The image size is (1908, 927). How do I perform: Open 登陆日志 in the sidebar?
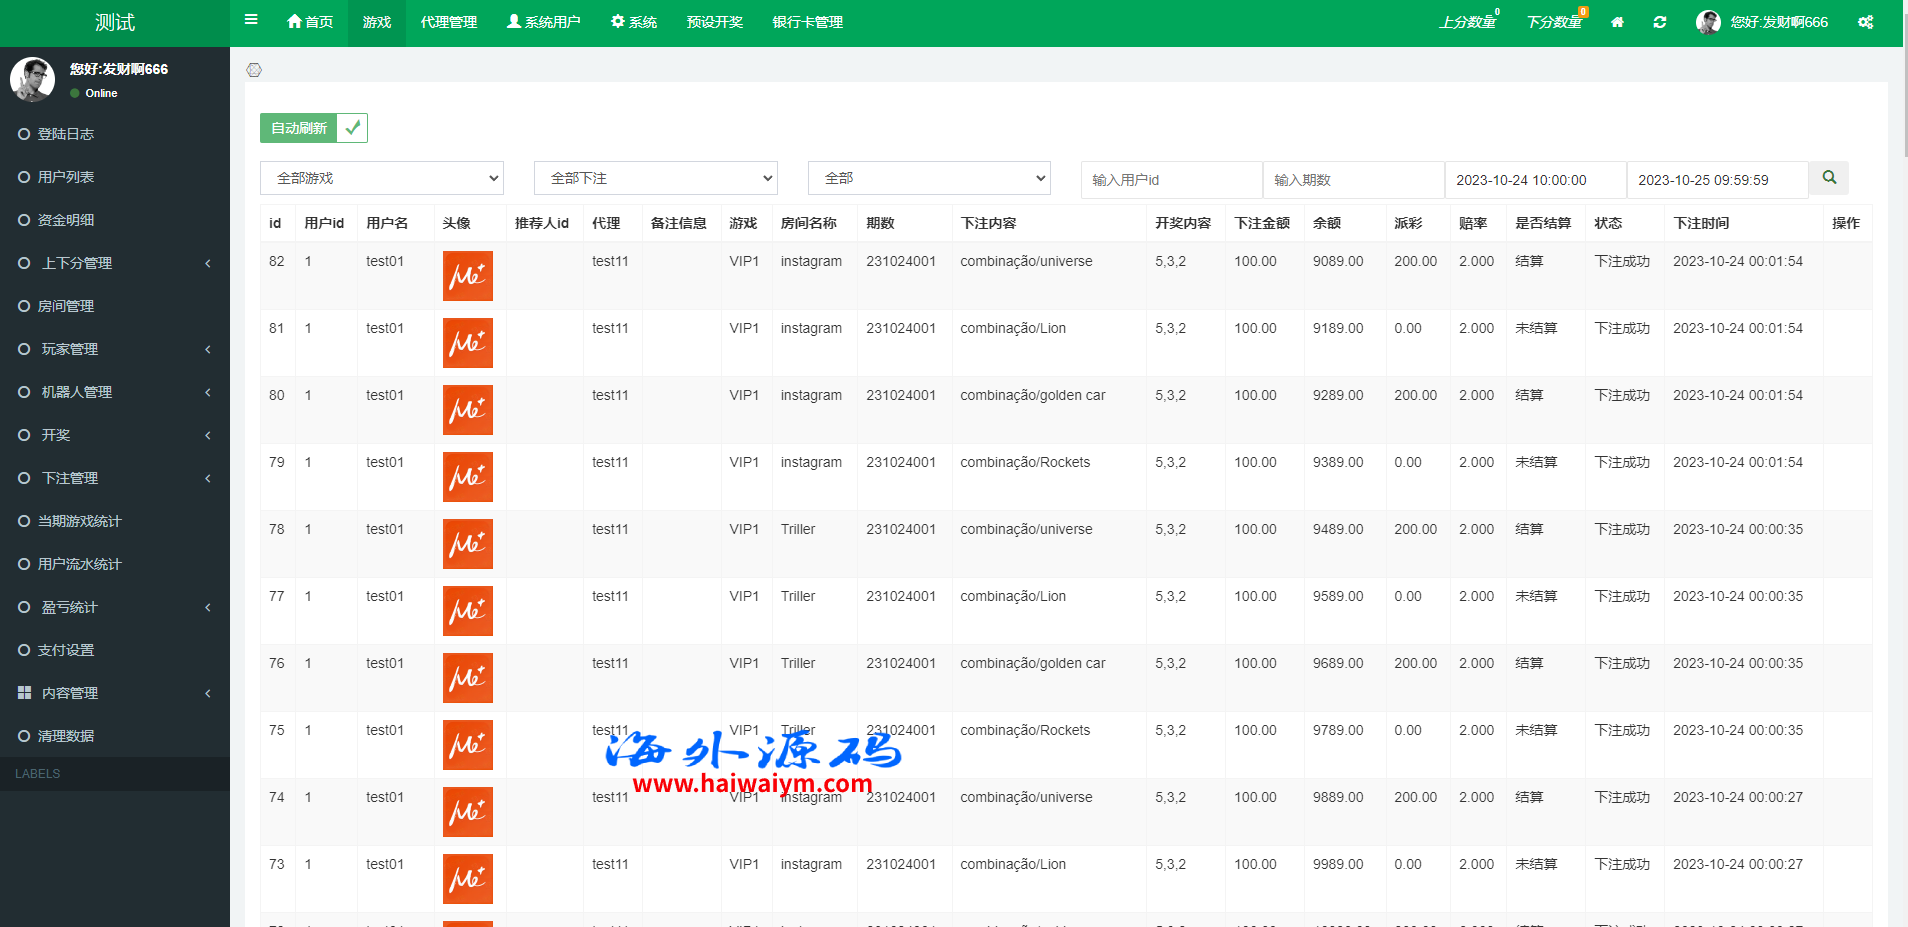click(65, 134)
